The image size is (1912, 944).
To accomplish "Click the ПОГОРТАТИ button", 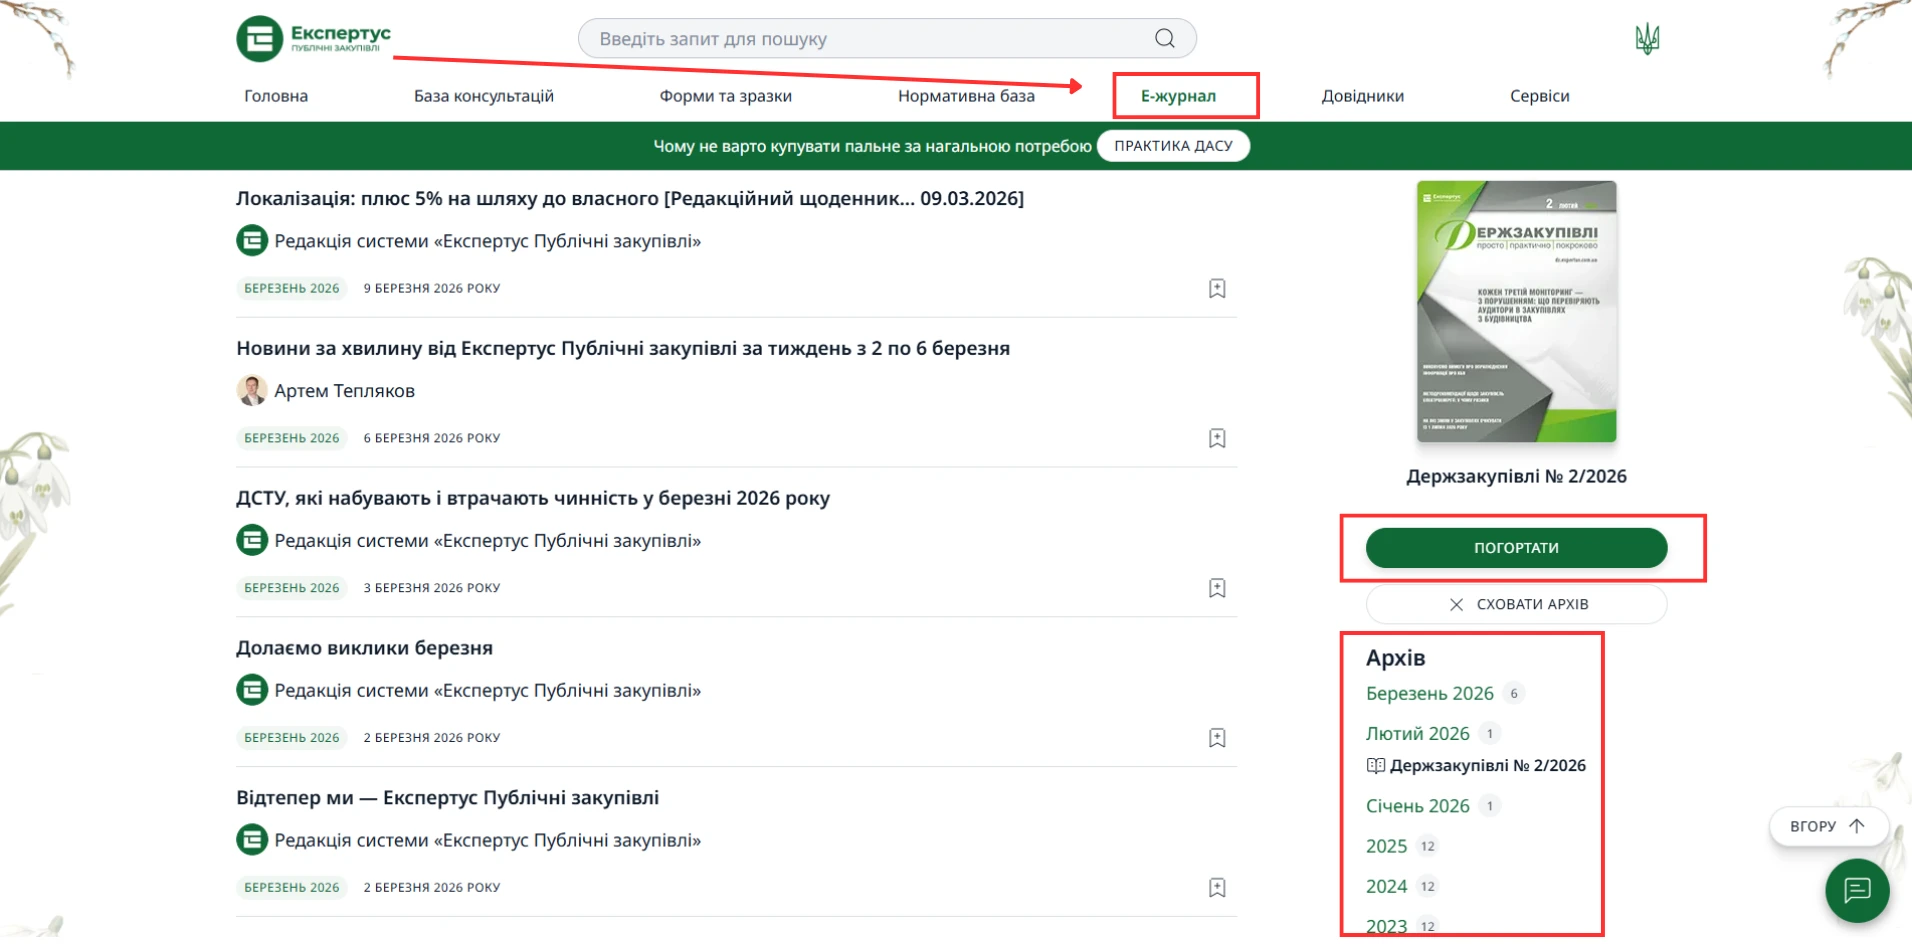I will click(x=1516, y=547).
